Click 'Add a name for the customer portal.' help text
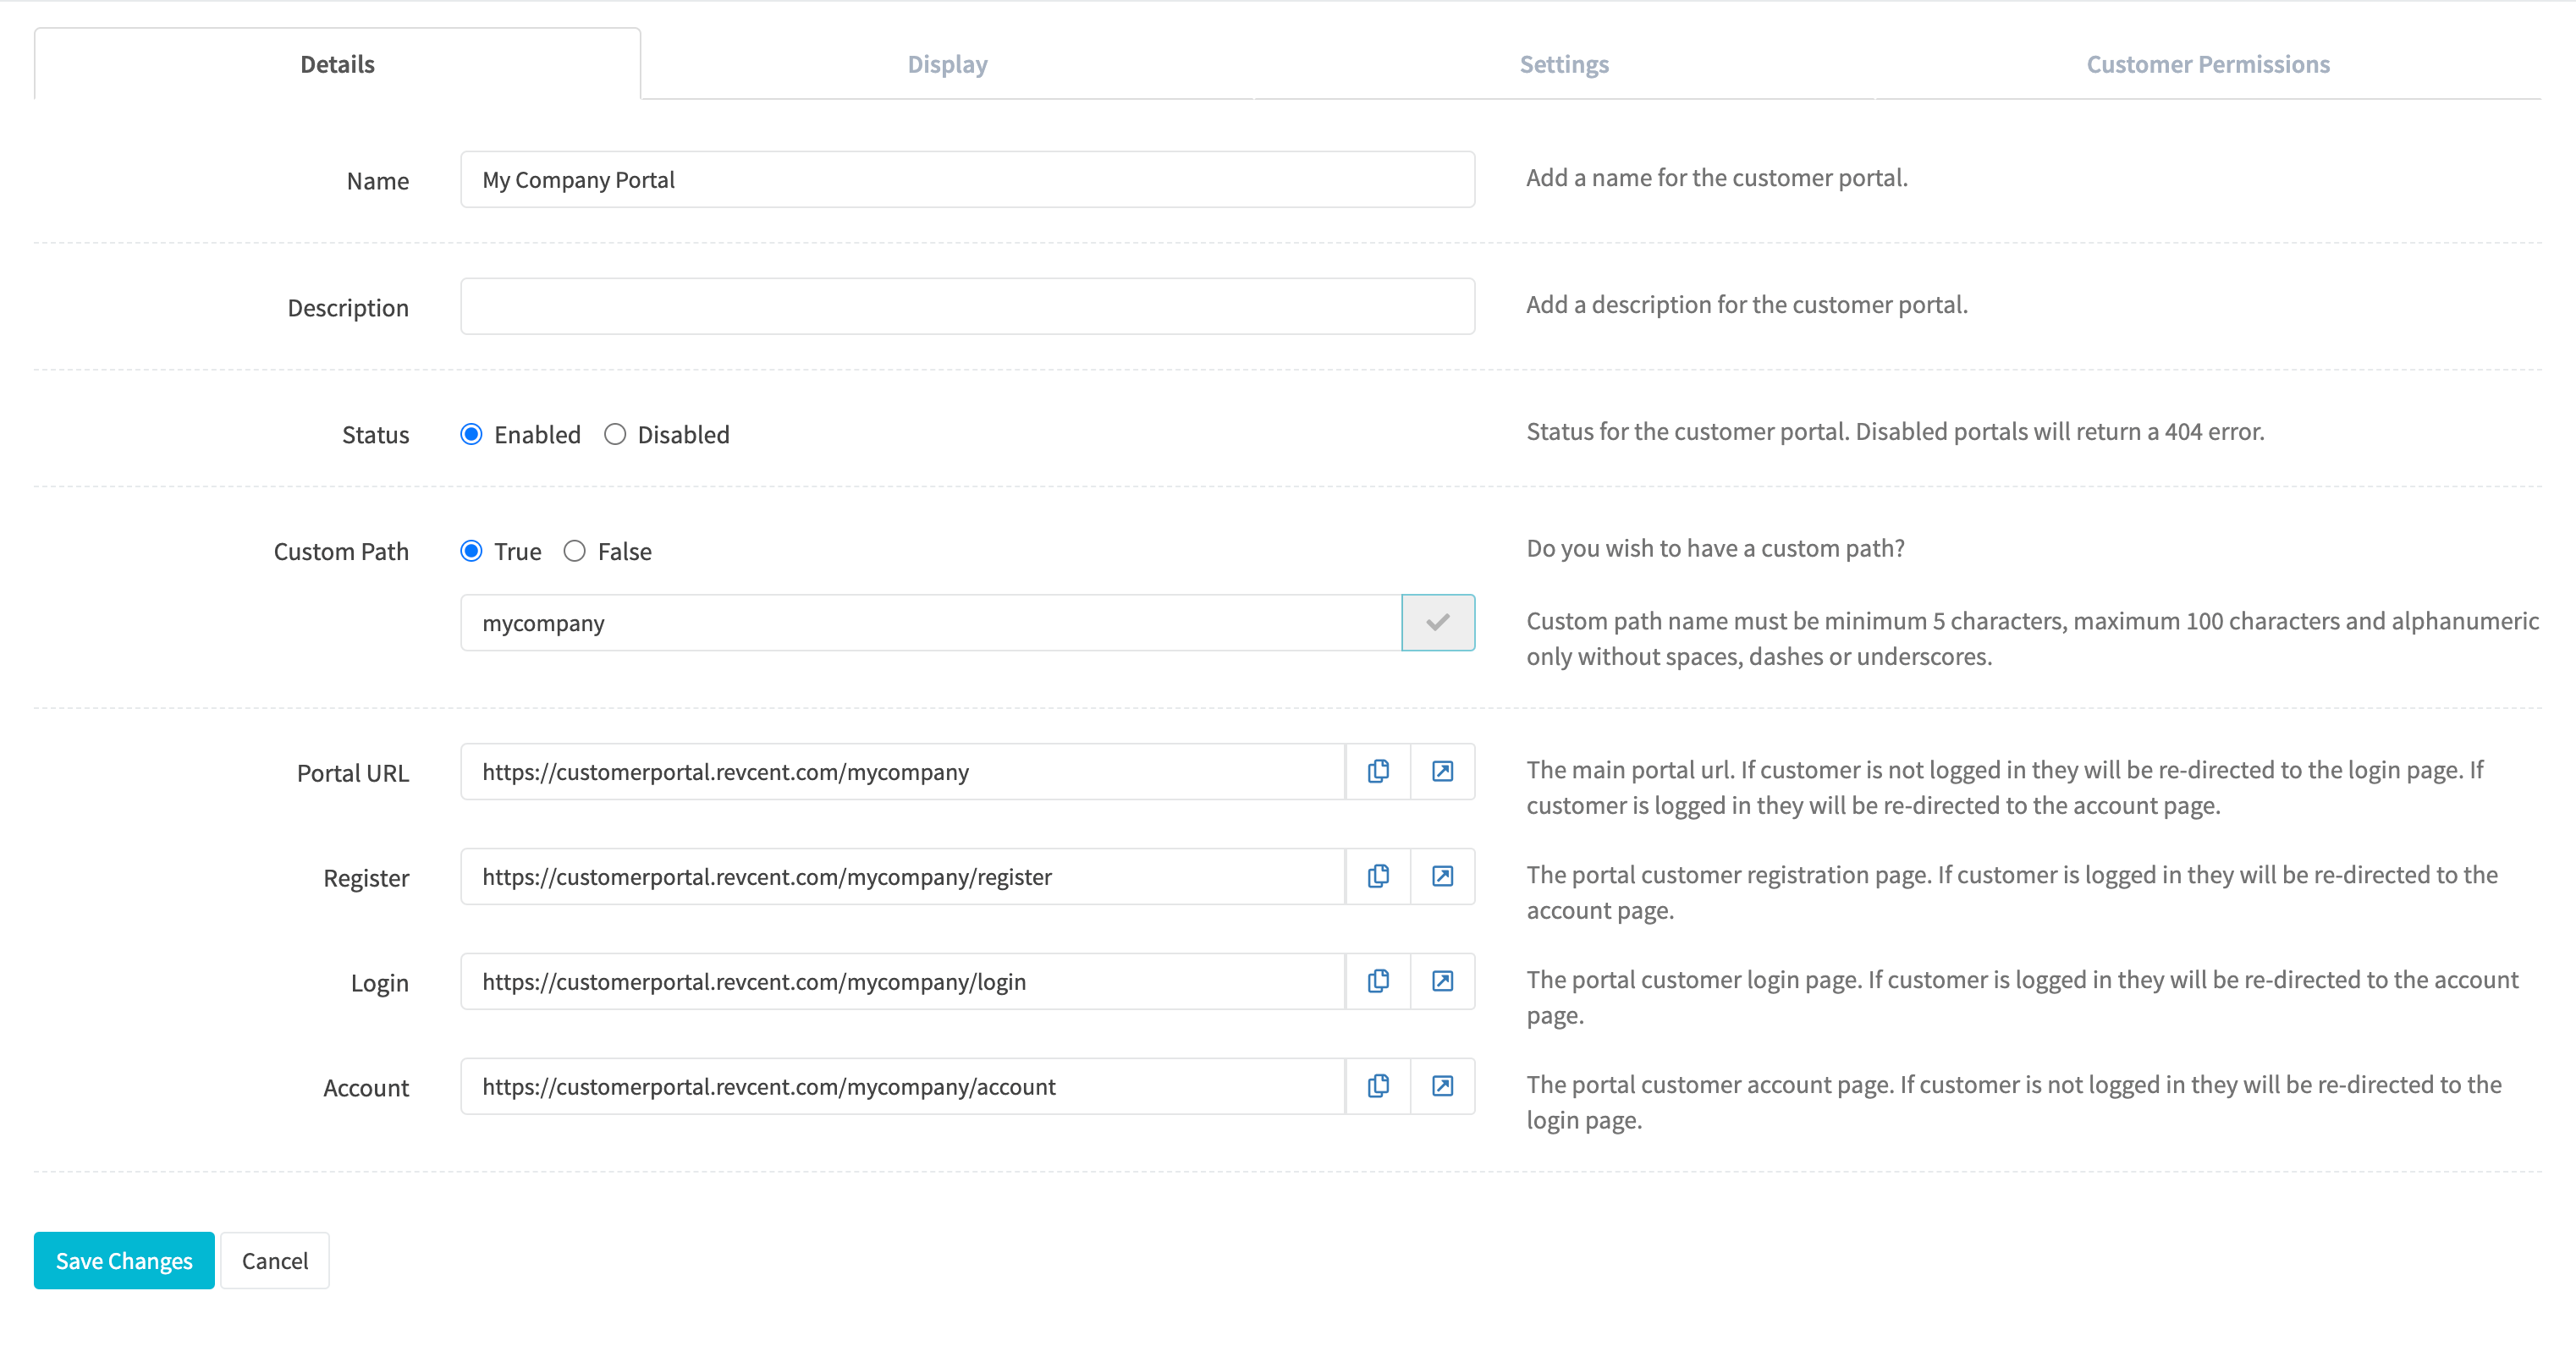 [1717, 177]
